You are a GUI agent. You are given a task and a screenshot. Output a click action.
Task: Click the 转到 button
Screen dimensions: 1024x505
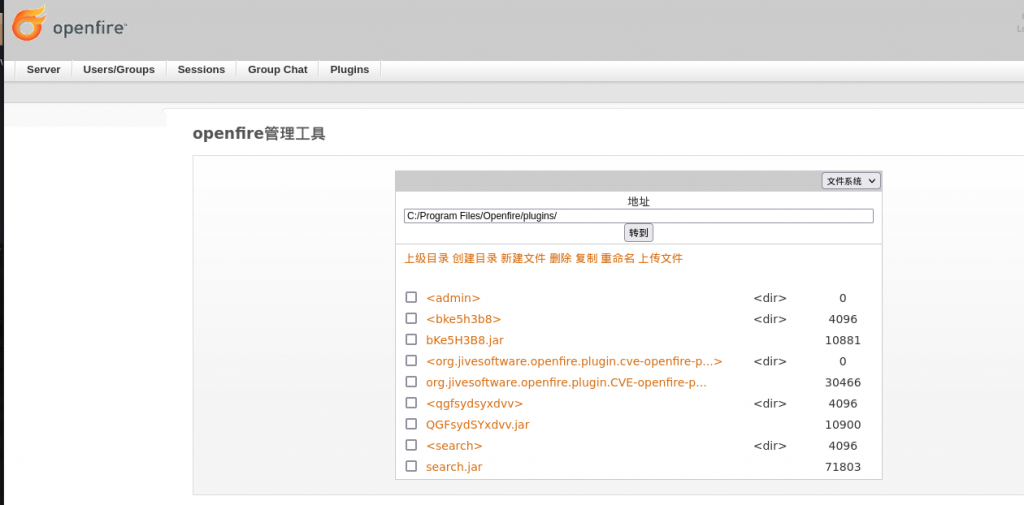(x=639, y=233)
